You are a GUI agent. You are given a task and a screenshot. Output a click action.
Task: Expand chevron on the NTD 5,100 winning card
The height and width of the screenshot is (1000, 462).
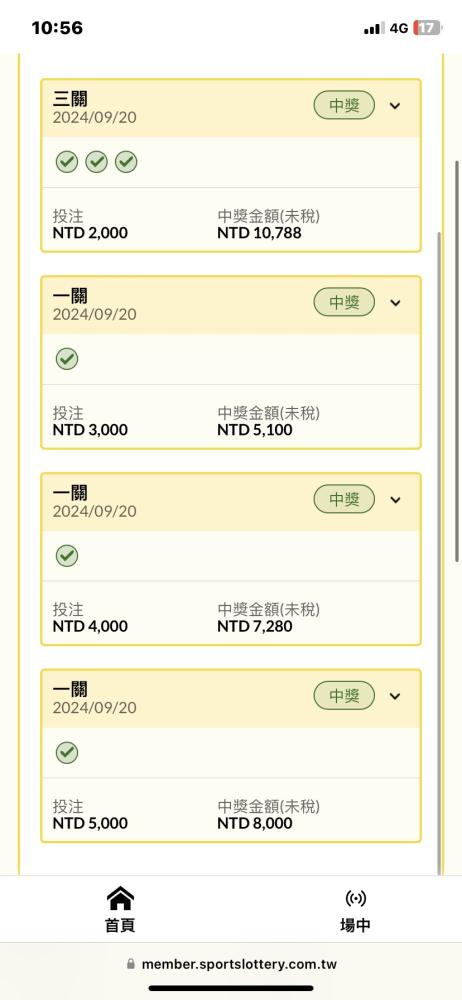tap(395, 303)
